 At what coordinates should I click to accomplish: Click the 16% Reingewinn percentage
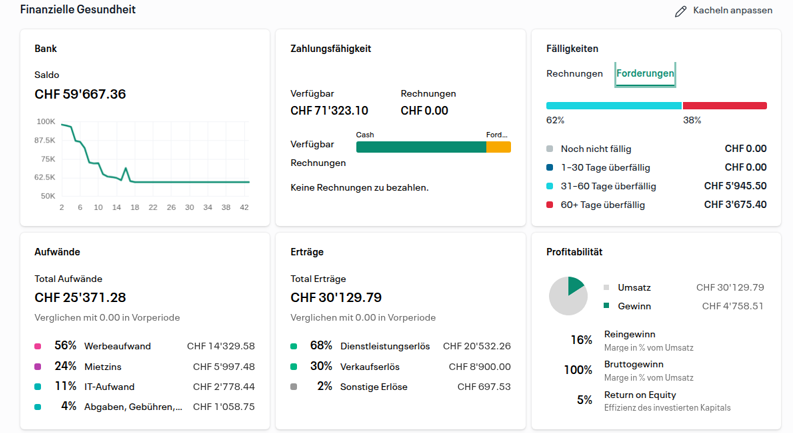click(581, 340)
